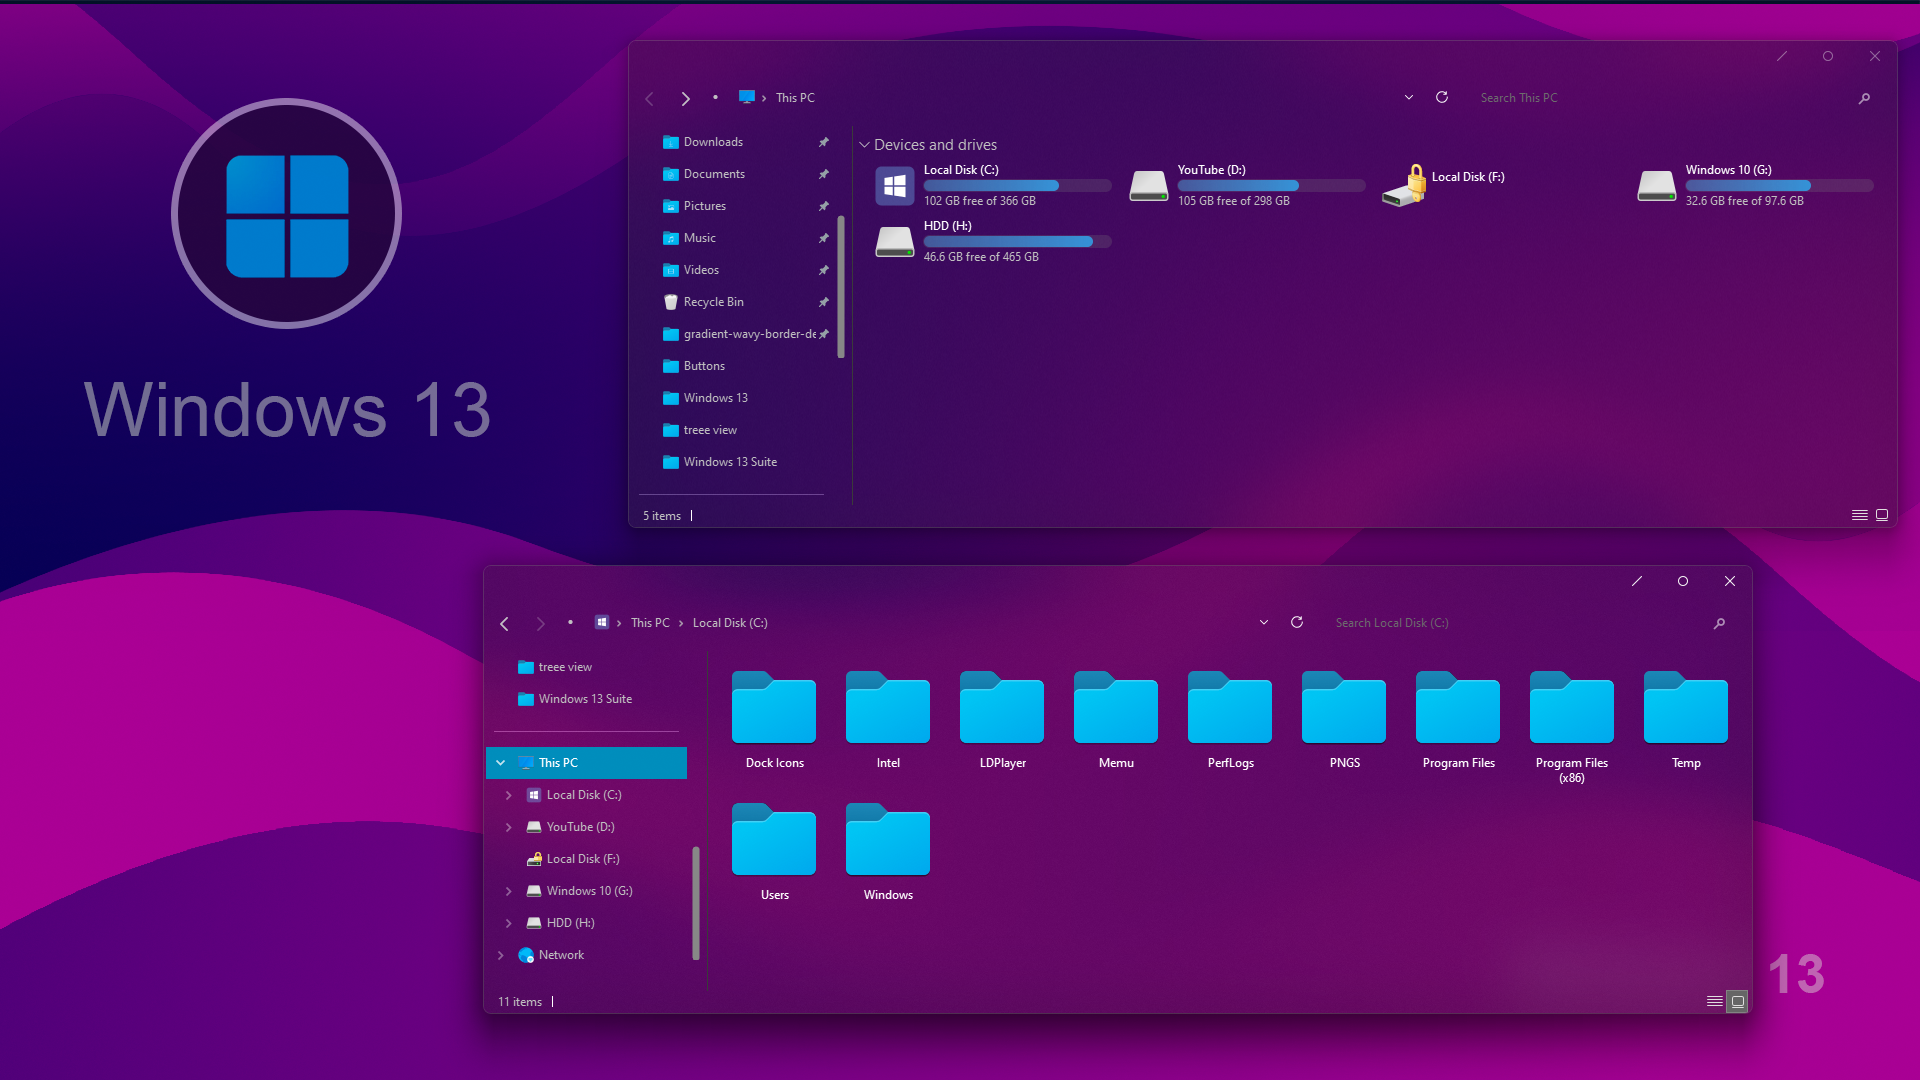Expand HDD (H:) tree node
Image resolution: width=1920 pixels, height=1080 pixels.
tap(509, 923)
